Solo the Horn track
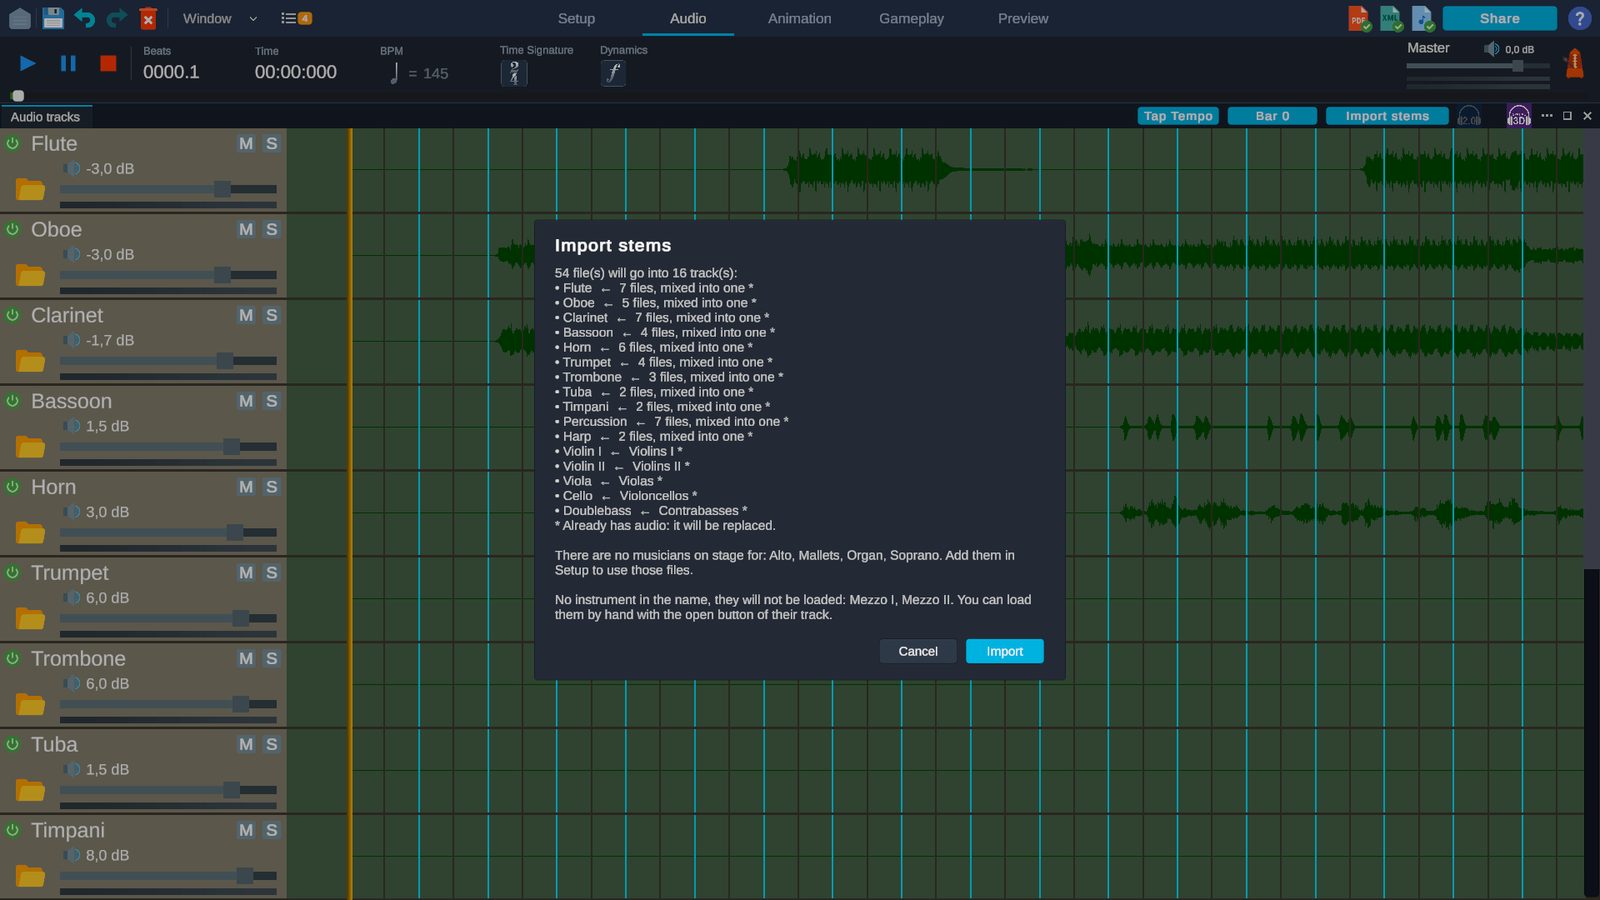The height and width of the screenshot is (900, 1600). pos(271,487)
